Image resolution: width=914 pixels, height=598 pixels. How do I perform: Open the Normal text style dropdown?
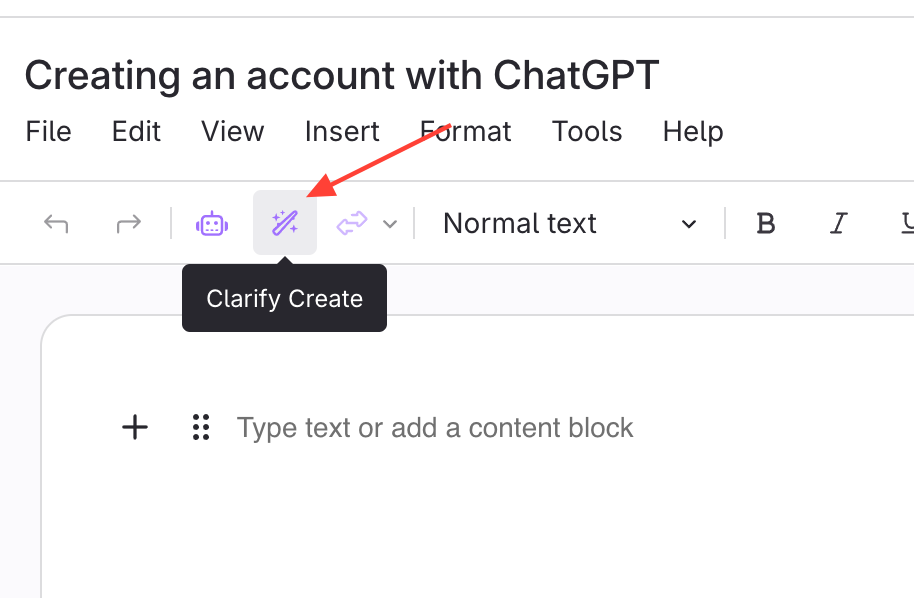pos(569,224)
